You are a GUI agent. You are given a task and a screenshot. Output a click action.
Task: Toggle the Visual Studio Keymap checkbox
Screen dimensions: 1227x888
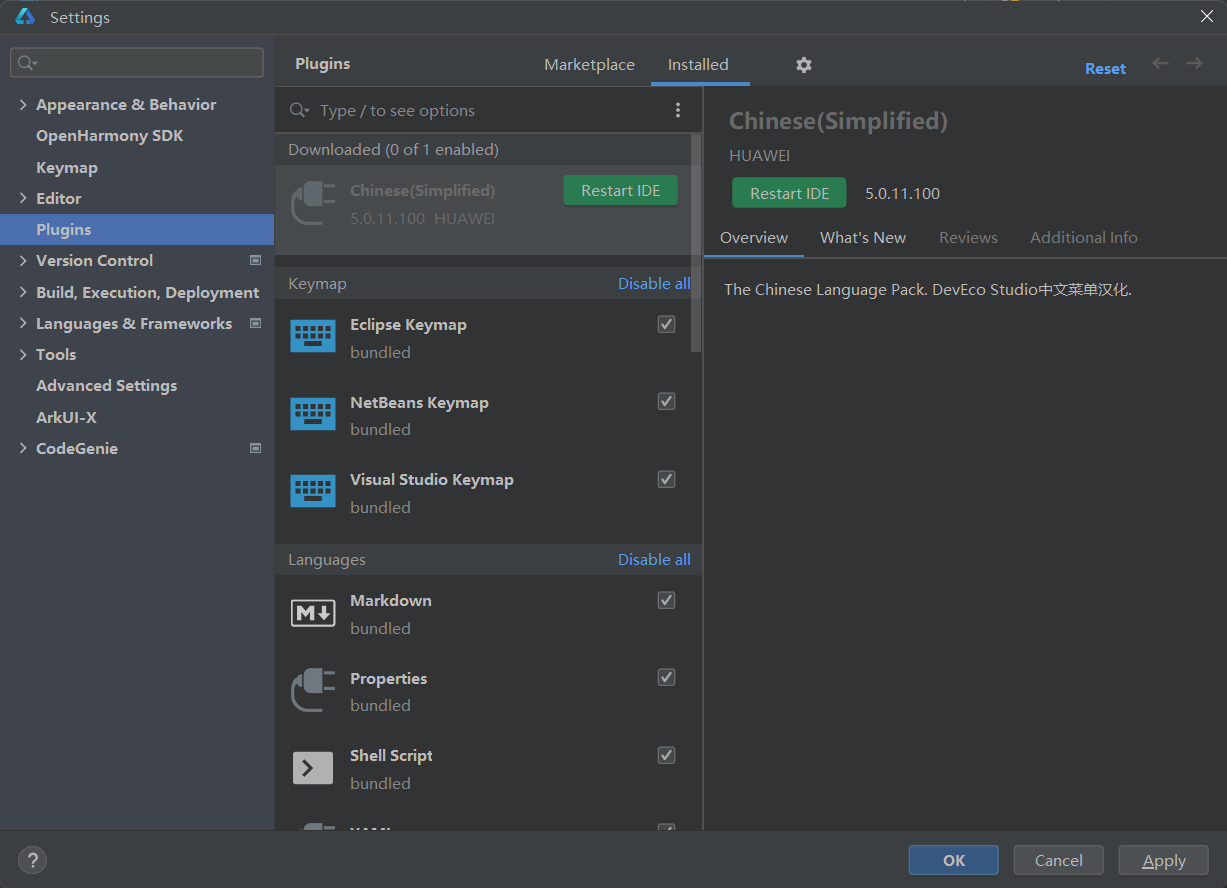tap(666, 479)
